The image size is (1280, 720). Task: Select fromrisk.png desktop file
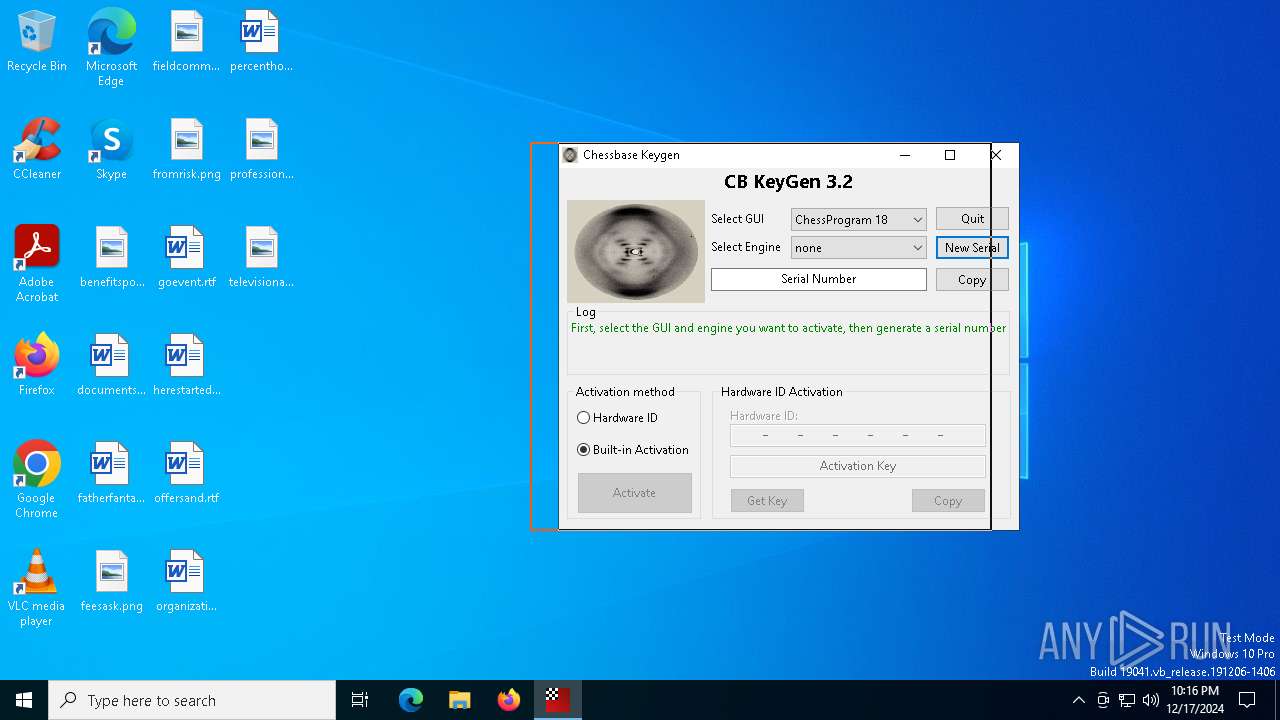pos(186,149)
